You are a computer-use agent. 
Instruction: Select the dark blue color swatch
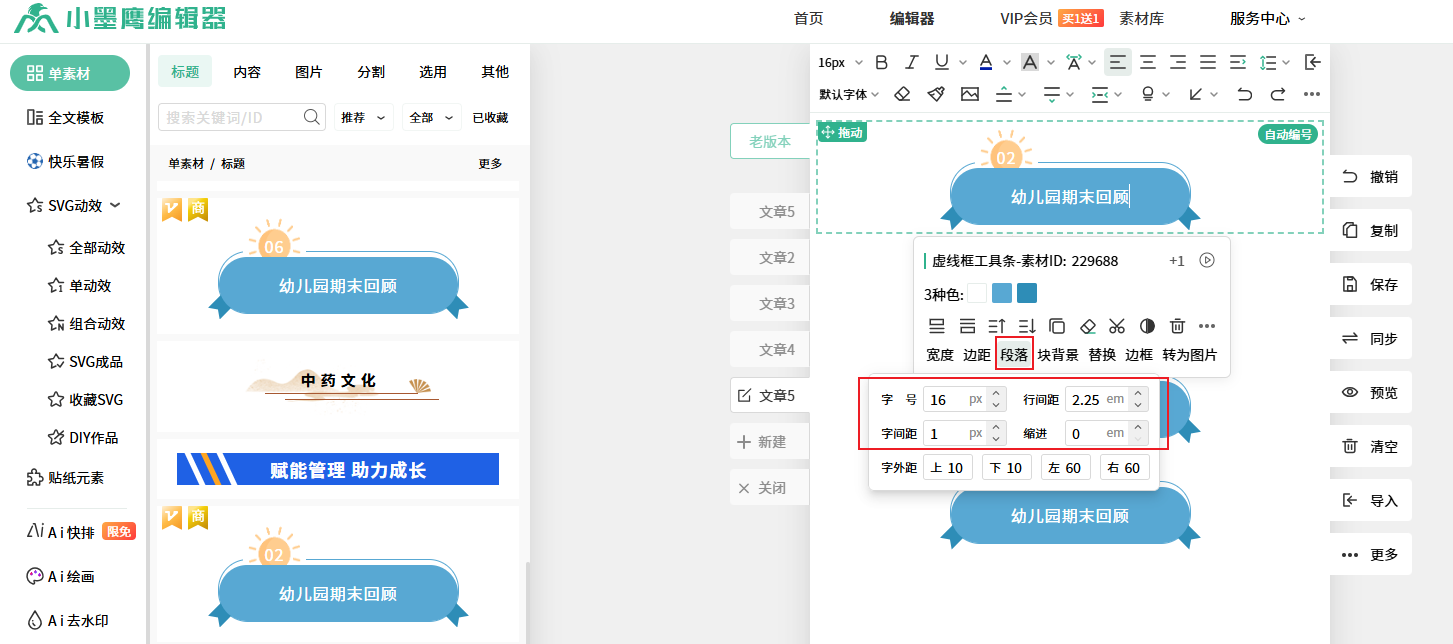(1027, 293)
